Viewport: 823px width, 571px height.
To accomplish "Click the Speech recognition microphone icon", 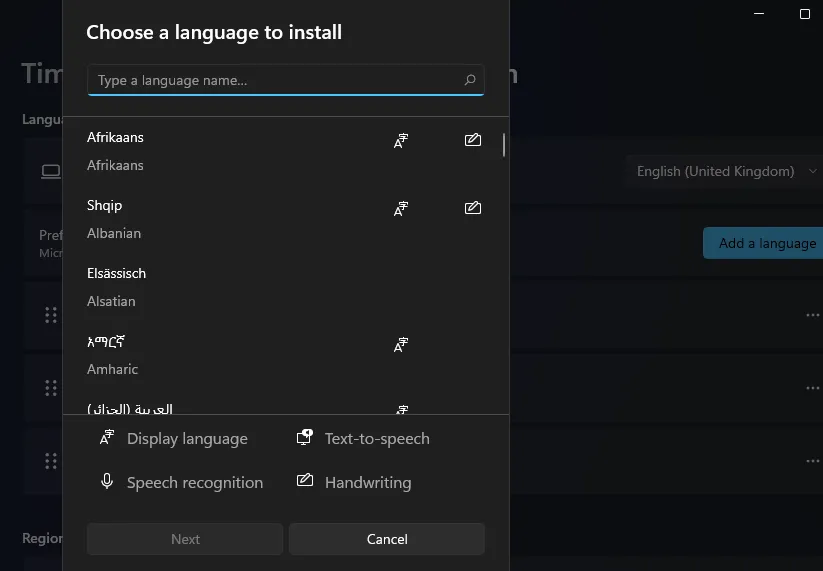I will tap(107, 482).
